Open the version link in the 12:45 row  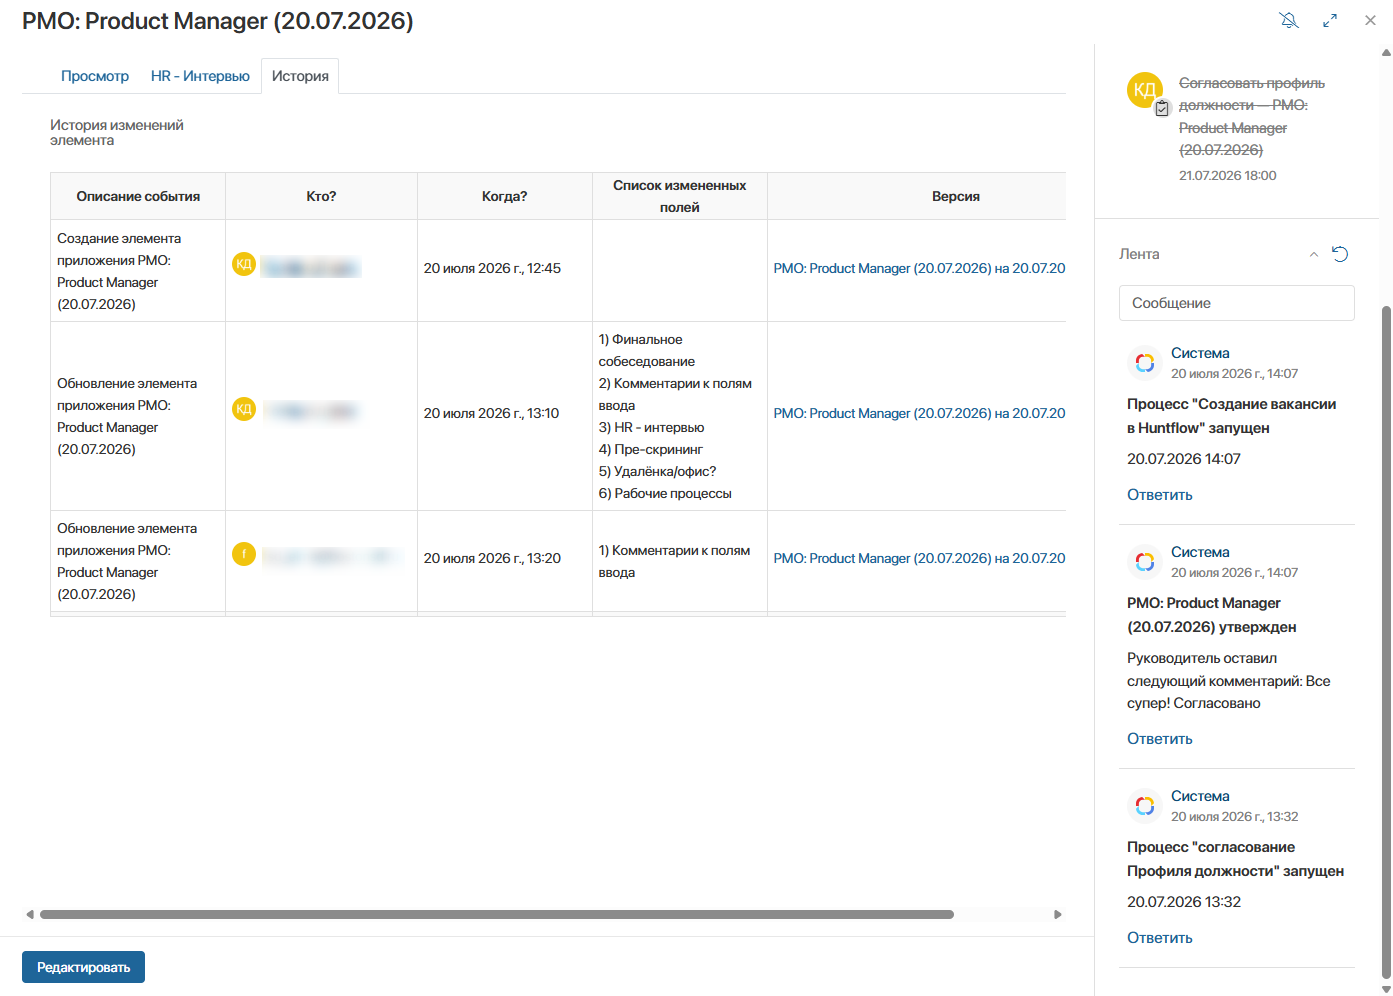tap(919, 268)
